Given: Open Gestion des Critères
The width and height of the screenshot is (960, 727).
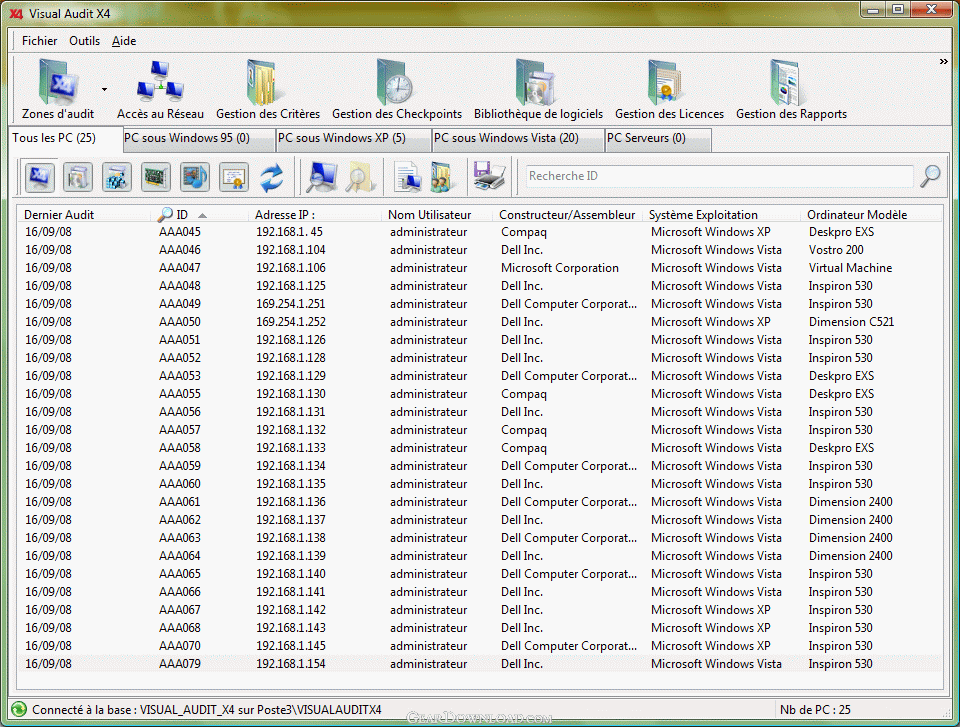Looking at the screenshot, I should (268, 89).
